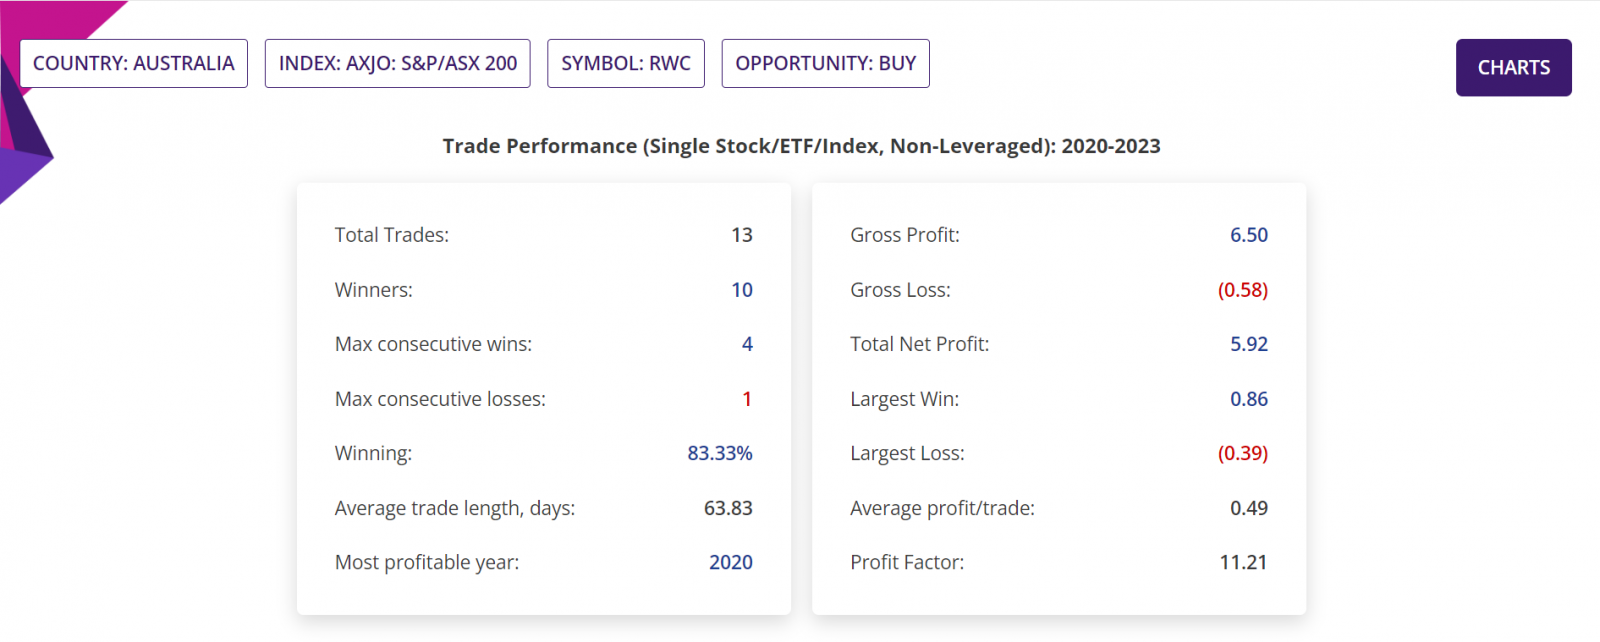Click the Average profit/trade value 0.49
Viewport: 1600px width, 642px height.
click(x=1249, y=508)
